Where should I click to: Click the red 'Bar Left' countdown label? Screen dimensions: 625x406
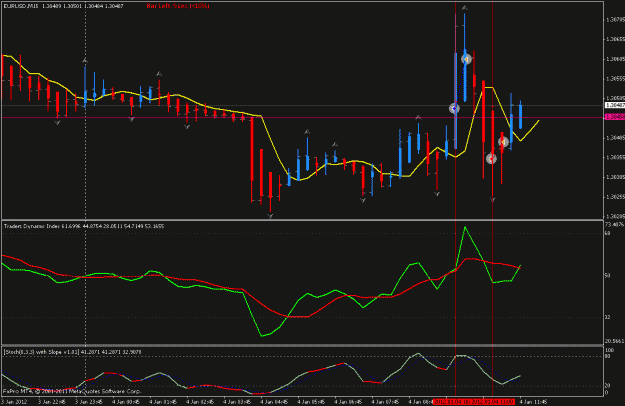tap(177, 6)
